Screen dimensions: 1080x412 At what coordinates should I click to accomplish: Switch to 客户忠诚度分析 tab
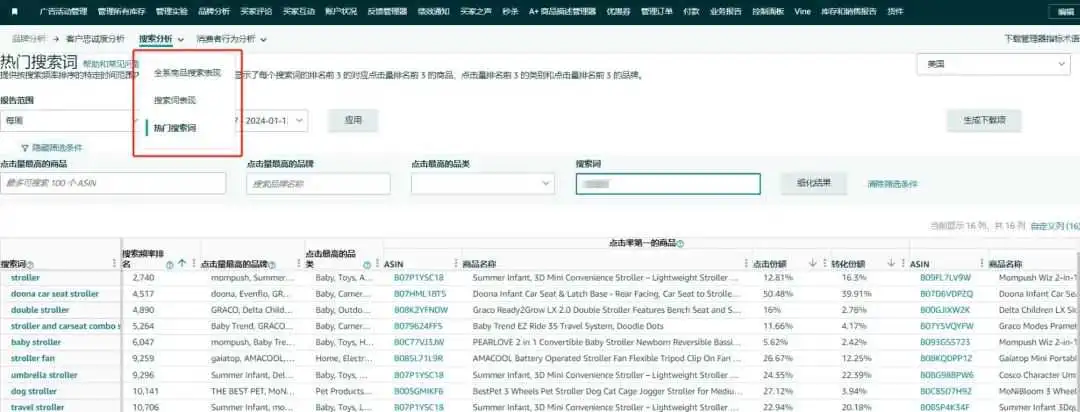[x=96, y=39]
